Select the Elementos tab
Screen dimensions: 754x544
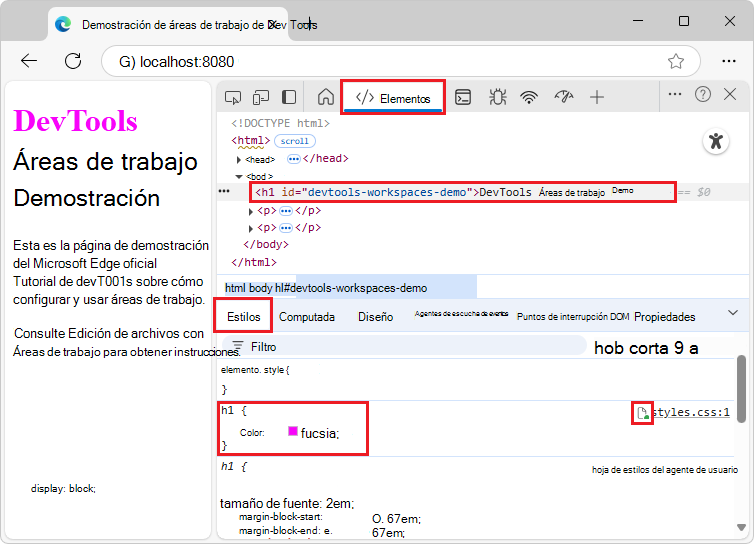(x=393, y=98)
